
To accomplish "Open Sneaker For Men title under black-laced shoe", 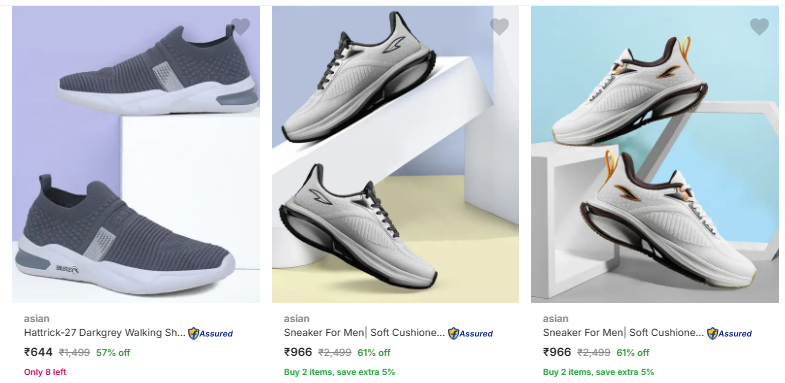I will click(x=364, y=333).
